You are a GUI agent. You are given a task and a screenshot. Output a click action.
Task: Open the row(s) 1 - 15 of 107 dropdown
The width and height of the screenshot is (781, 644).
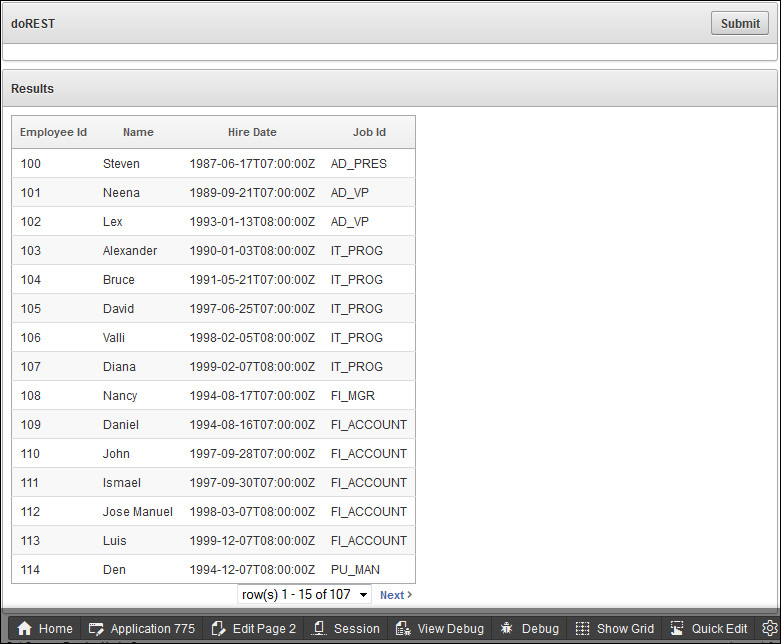click(x=304, y=594)
